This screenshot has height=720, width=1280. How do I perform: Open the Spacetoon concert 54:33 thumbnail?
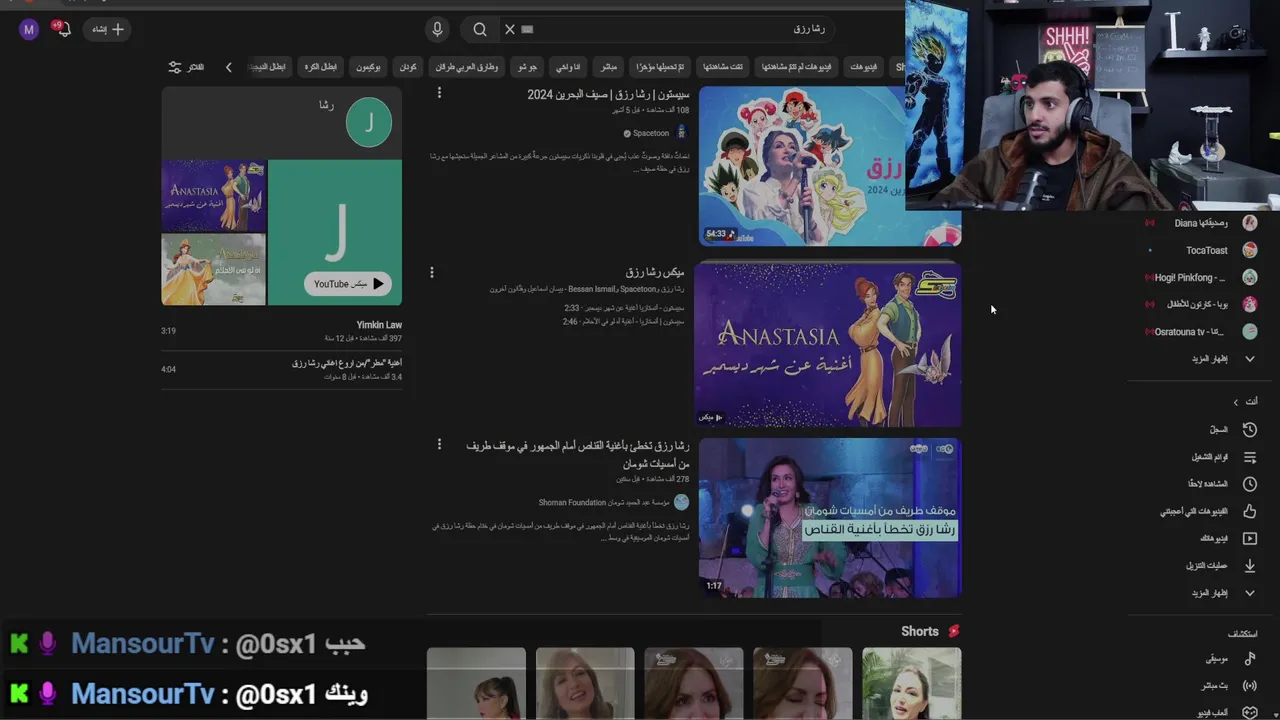[829, 166]
